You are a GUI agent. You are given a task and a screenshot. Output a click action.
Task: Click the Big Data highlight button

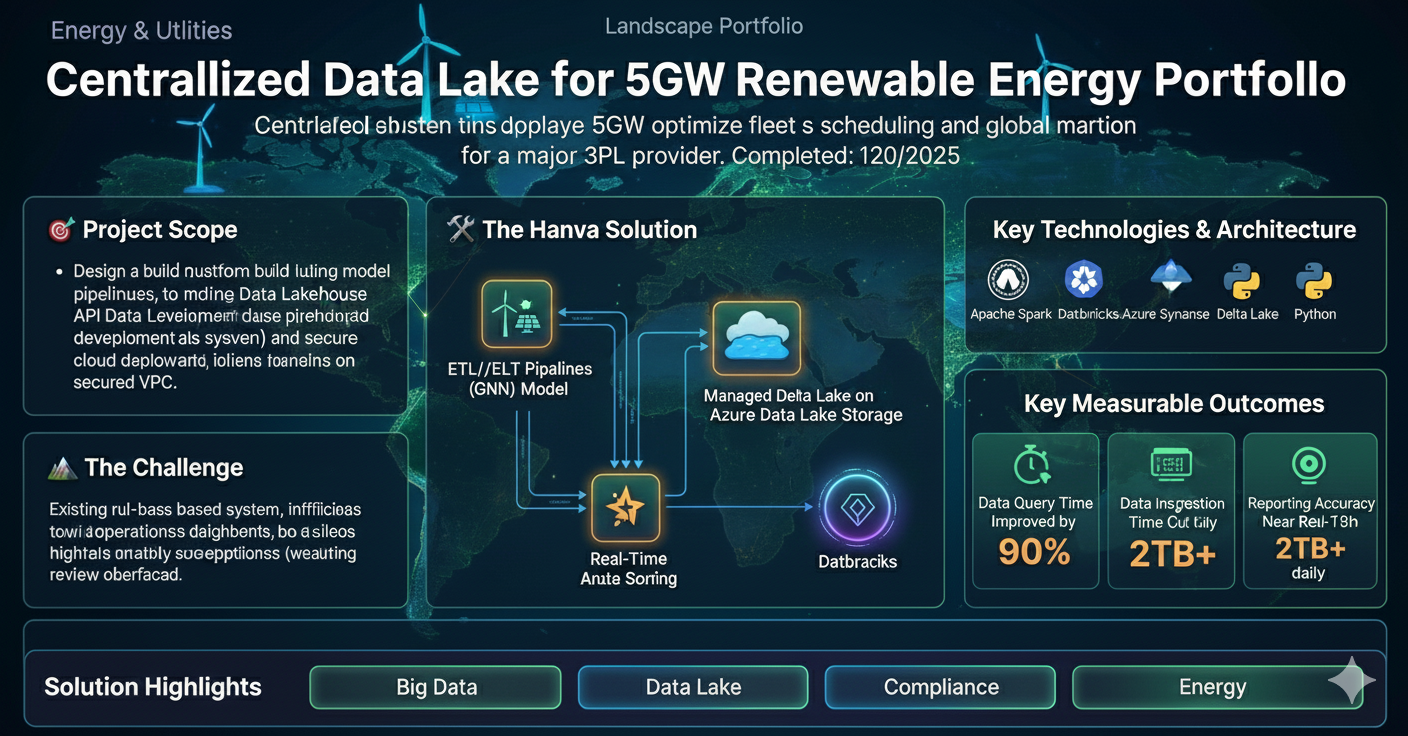point(435,687)
